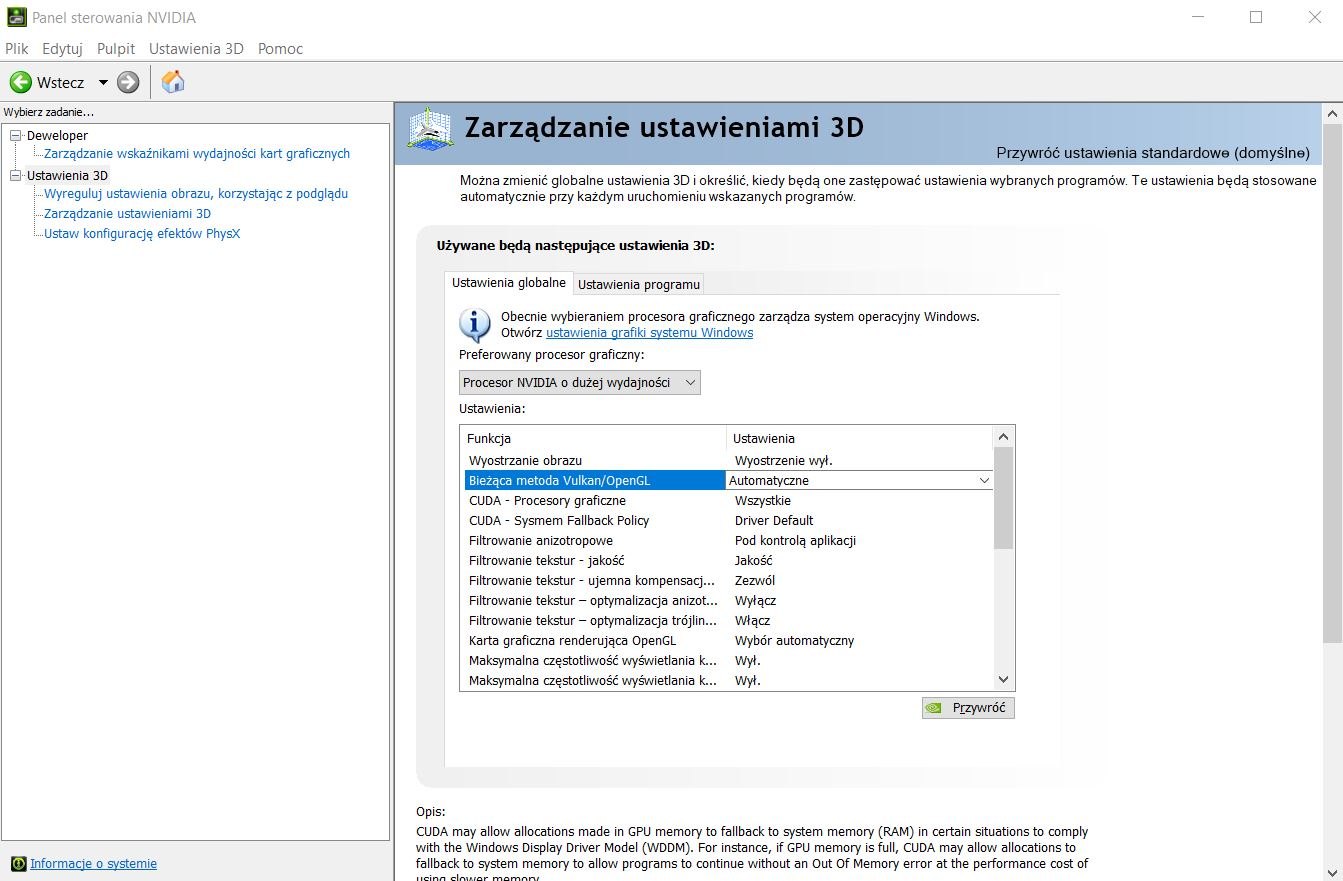1343x881 pixels.
Task: Select Filtrowanie tekstur - ujemna kompensacja row
Action: [x=727, y=580]
